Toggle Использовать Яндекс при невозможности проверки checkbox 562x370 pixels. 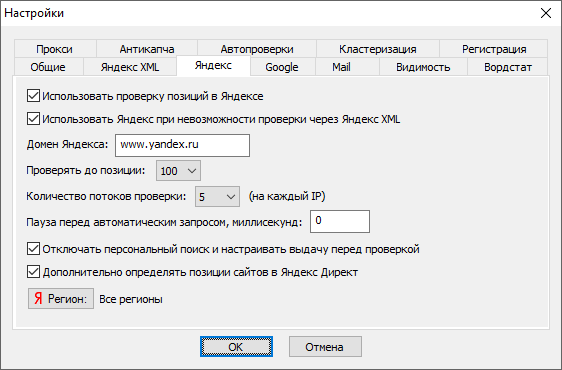(x=33, y=119)
